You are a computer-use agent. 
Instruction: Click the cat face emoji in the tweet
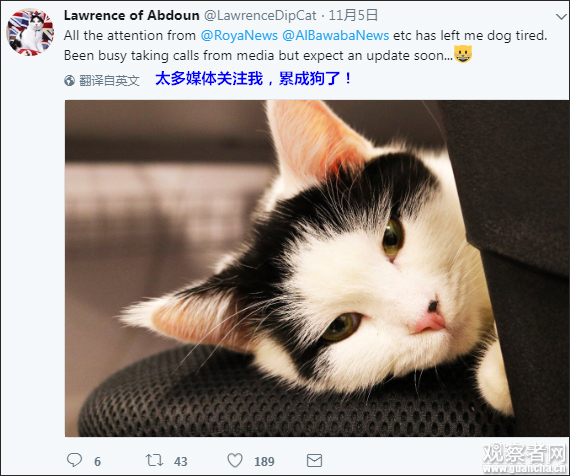(x=463, y=54)
